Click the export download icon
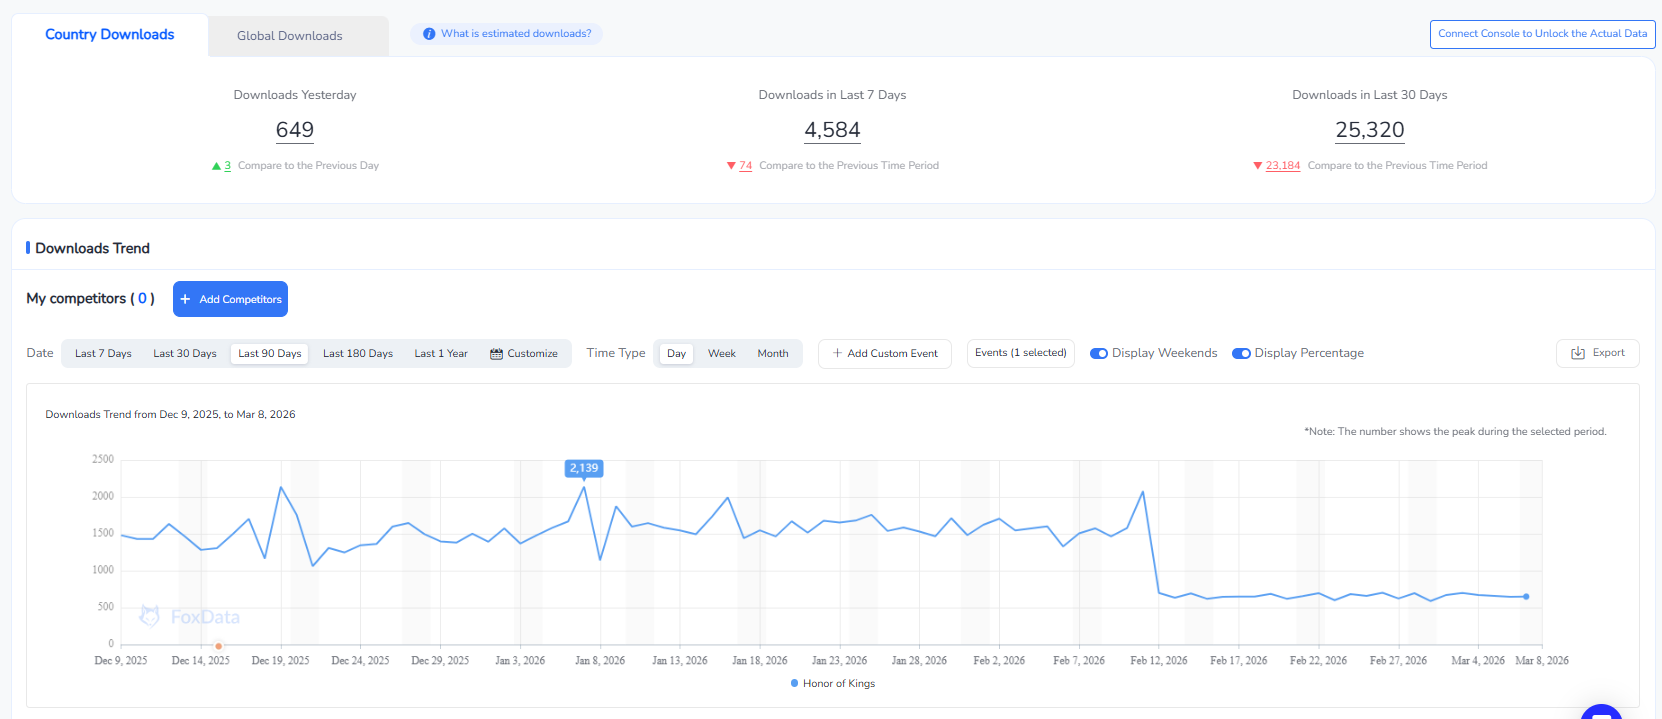 (x=1578, y=353)
